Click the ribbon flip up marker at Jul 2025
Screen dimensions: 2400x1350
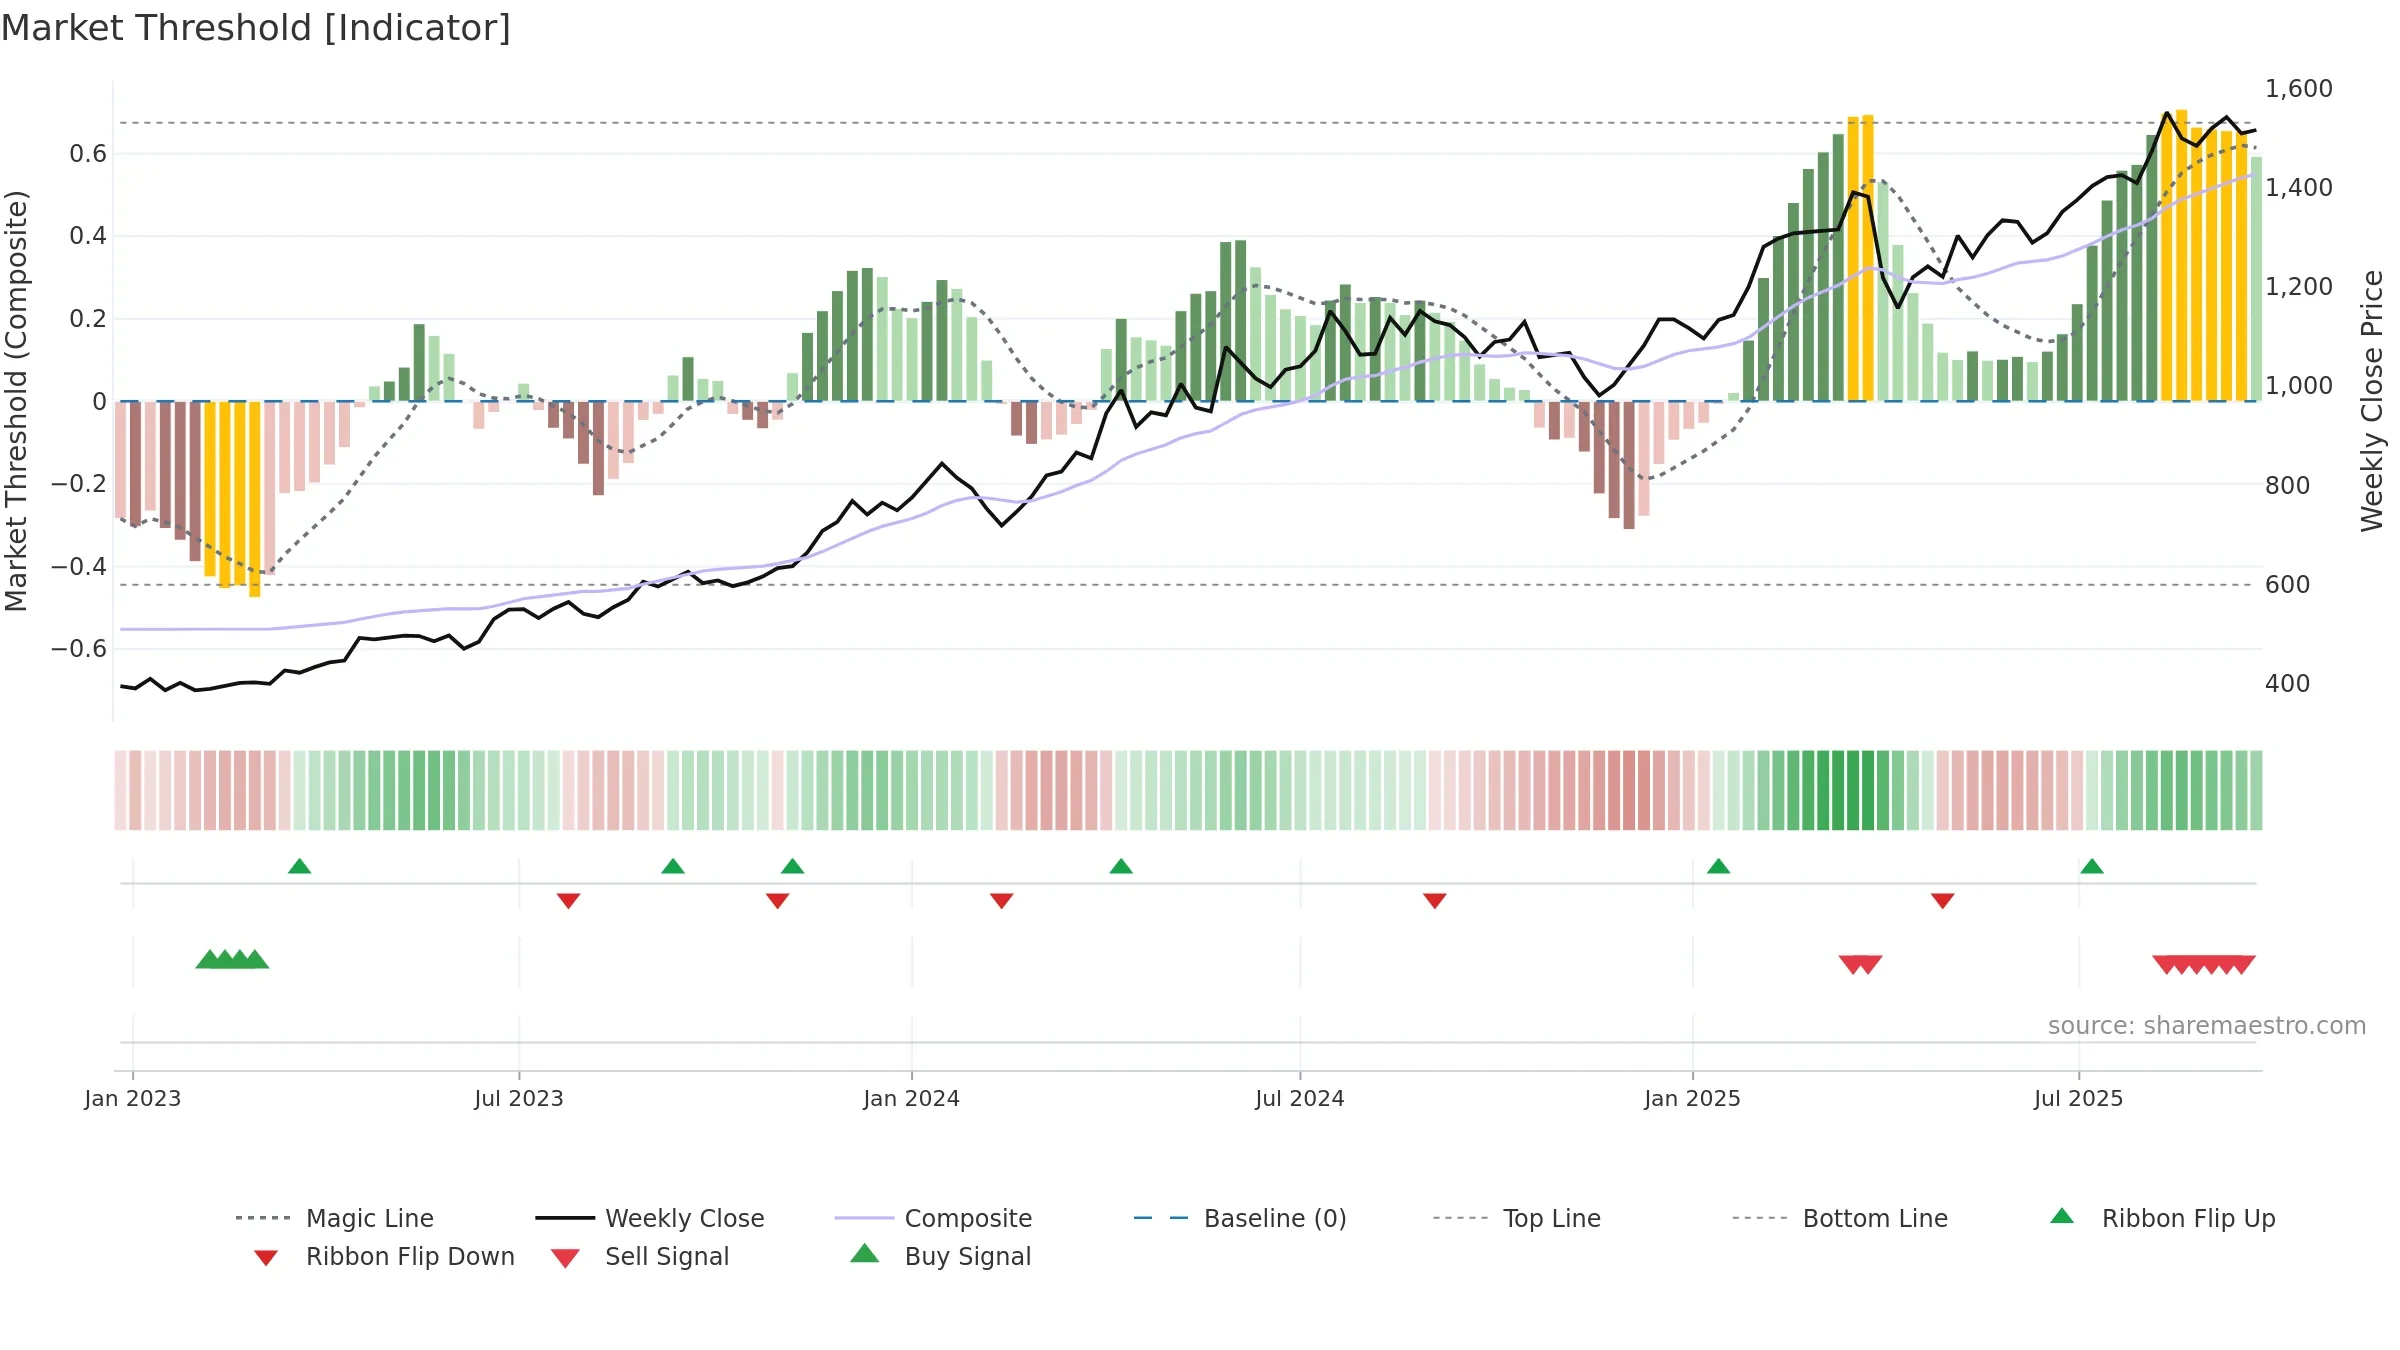coord(2092,866)
